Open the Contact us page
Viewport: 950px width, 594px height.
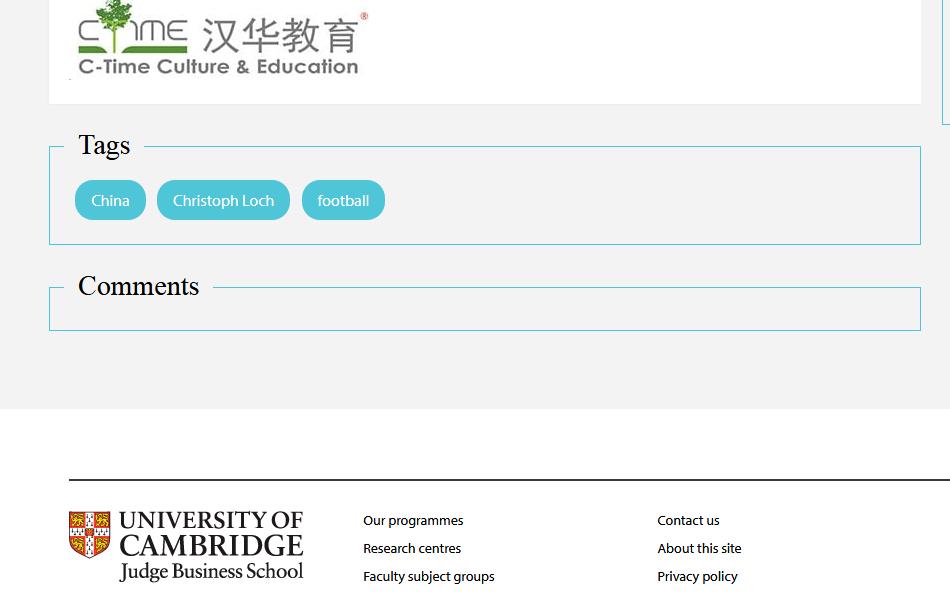coord(688,520)
